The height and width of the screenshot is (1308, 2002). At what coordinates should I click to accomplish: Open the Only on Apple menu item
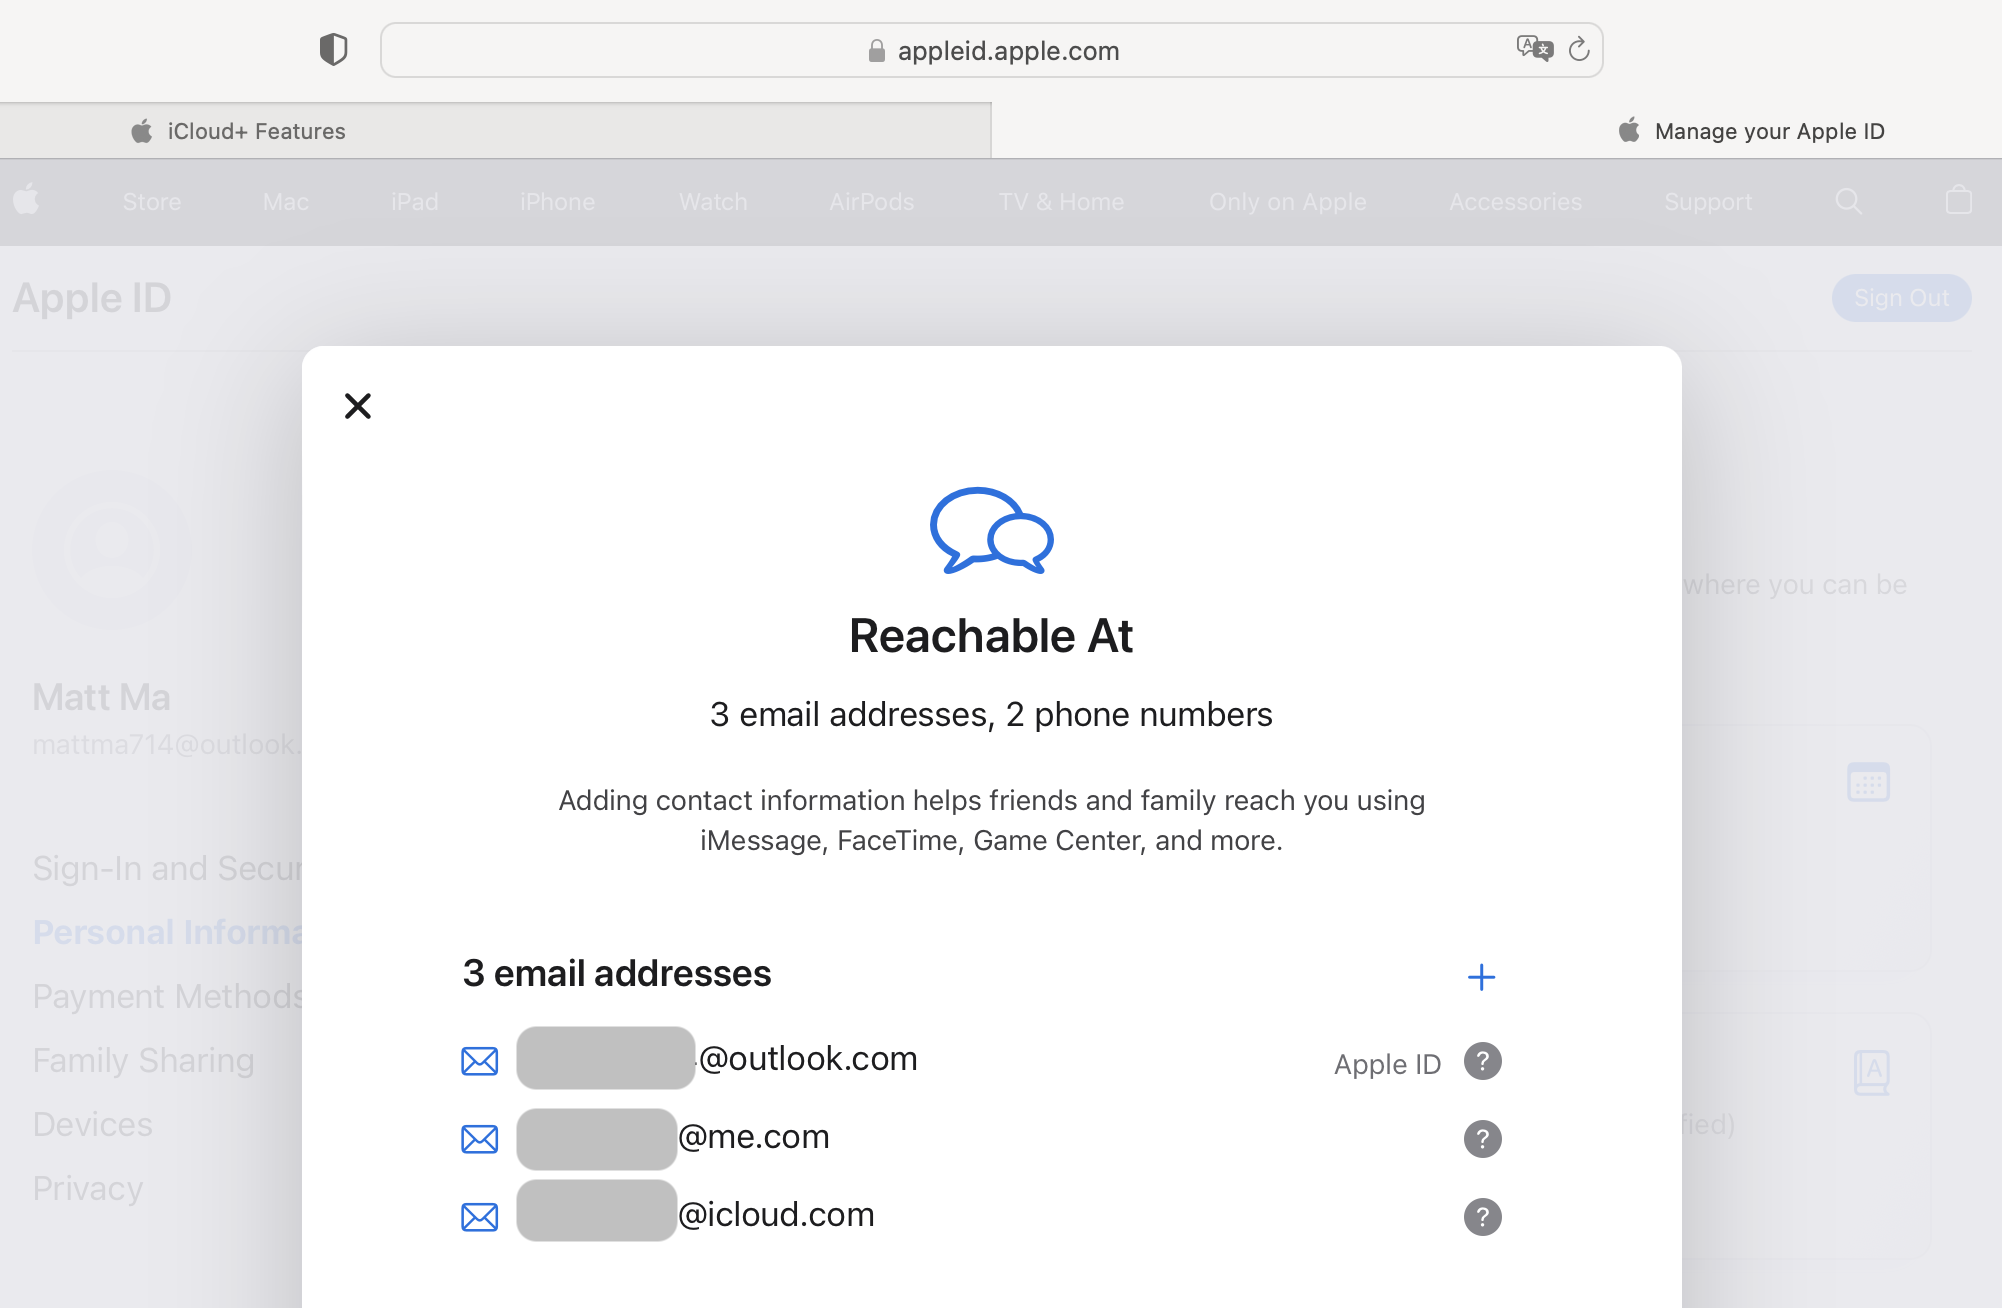click(1287, 202)
